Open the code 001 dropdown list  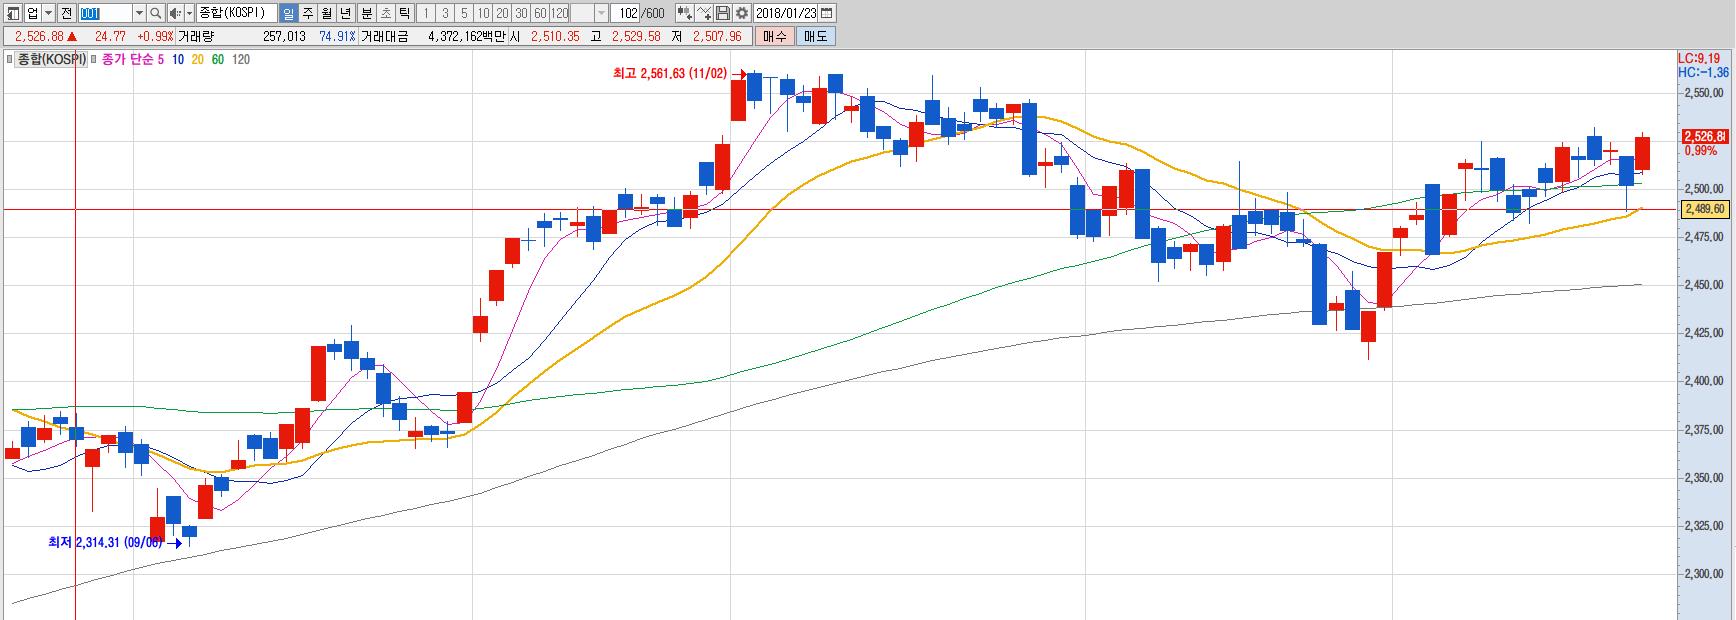coord(139,13)
